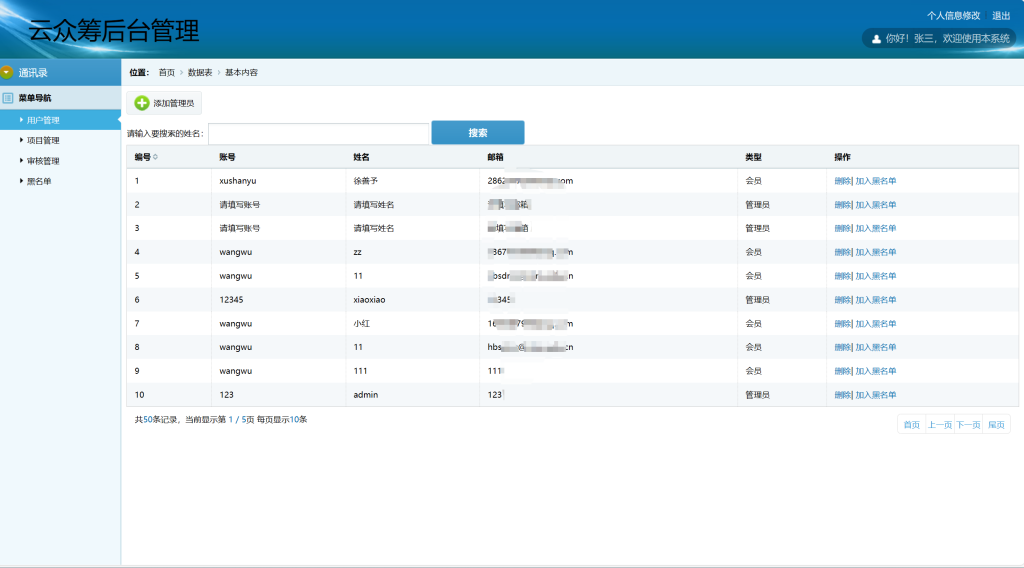This screenshot has width=1024, height=568.
Task: Click pagination 首页 button
Action: point(912,425)
